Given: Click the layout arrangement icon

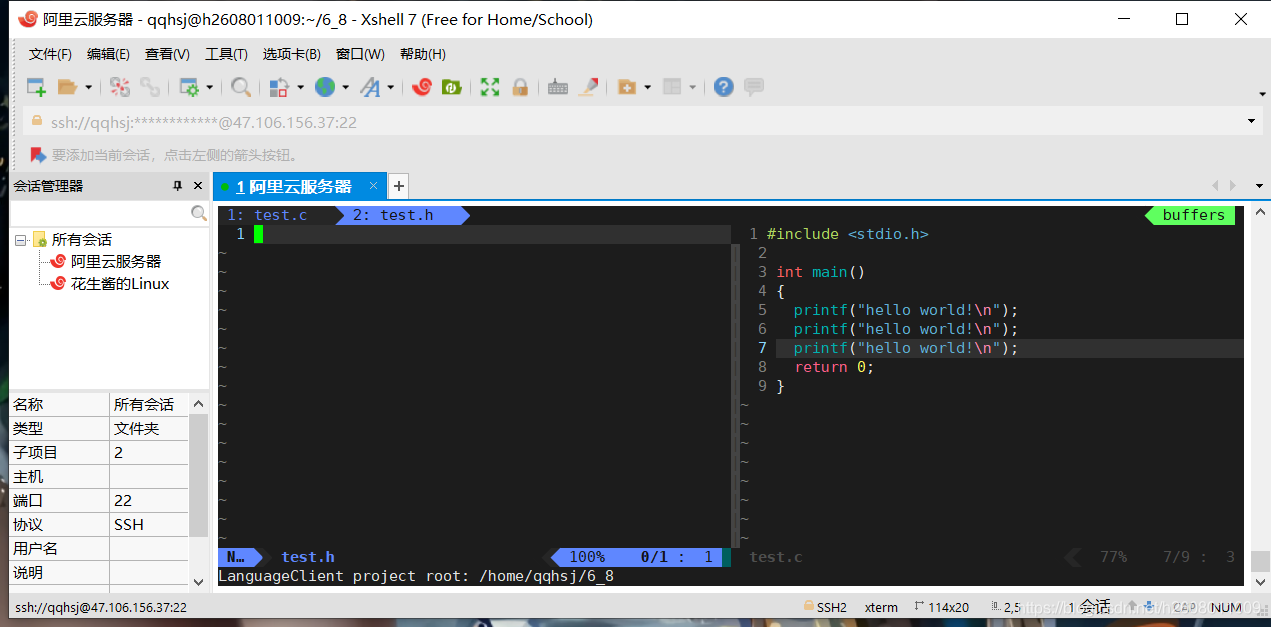Looking at the screenshot, I should [x=672, y=87].
